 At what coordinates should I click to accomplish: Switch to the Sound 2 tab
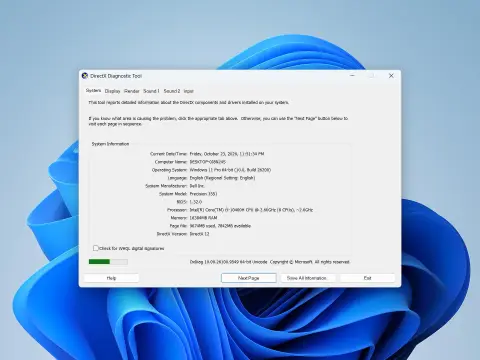coord(172,91)
